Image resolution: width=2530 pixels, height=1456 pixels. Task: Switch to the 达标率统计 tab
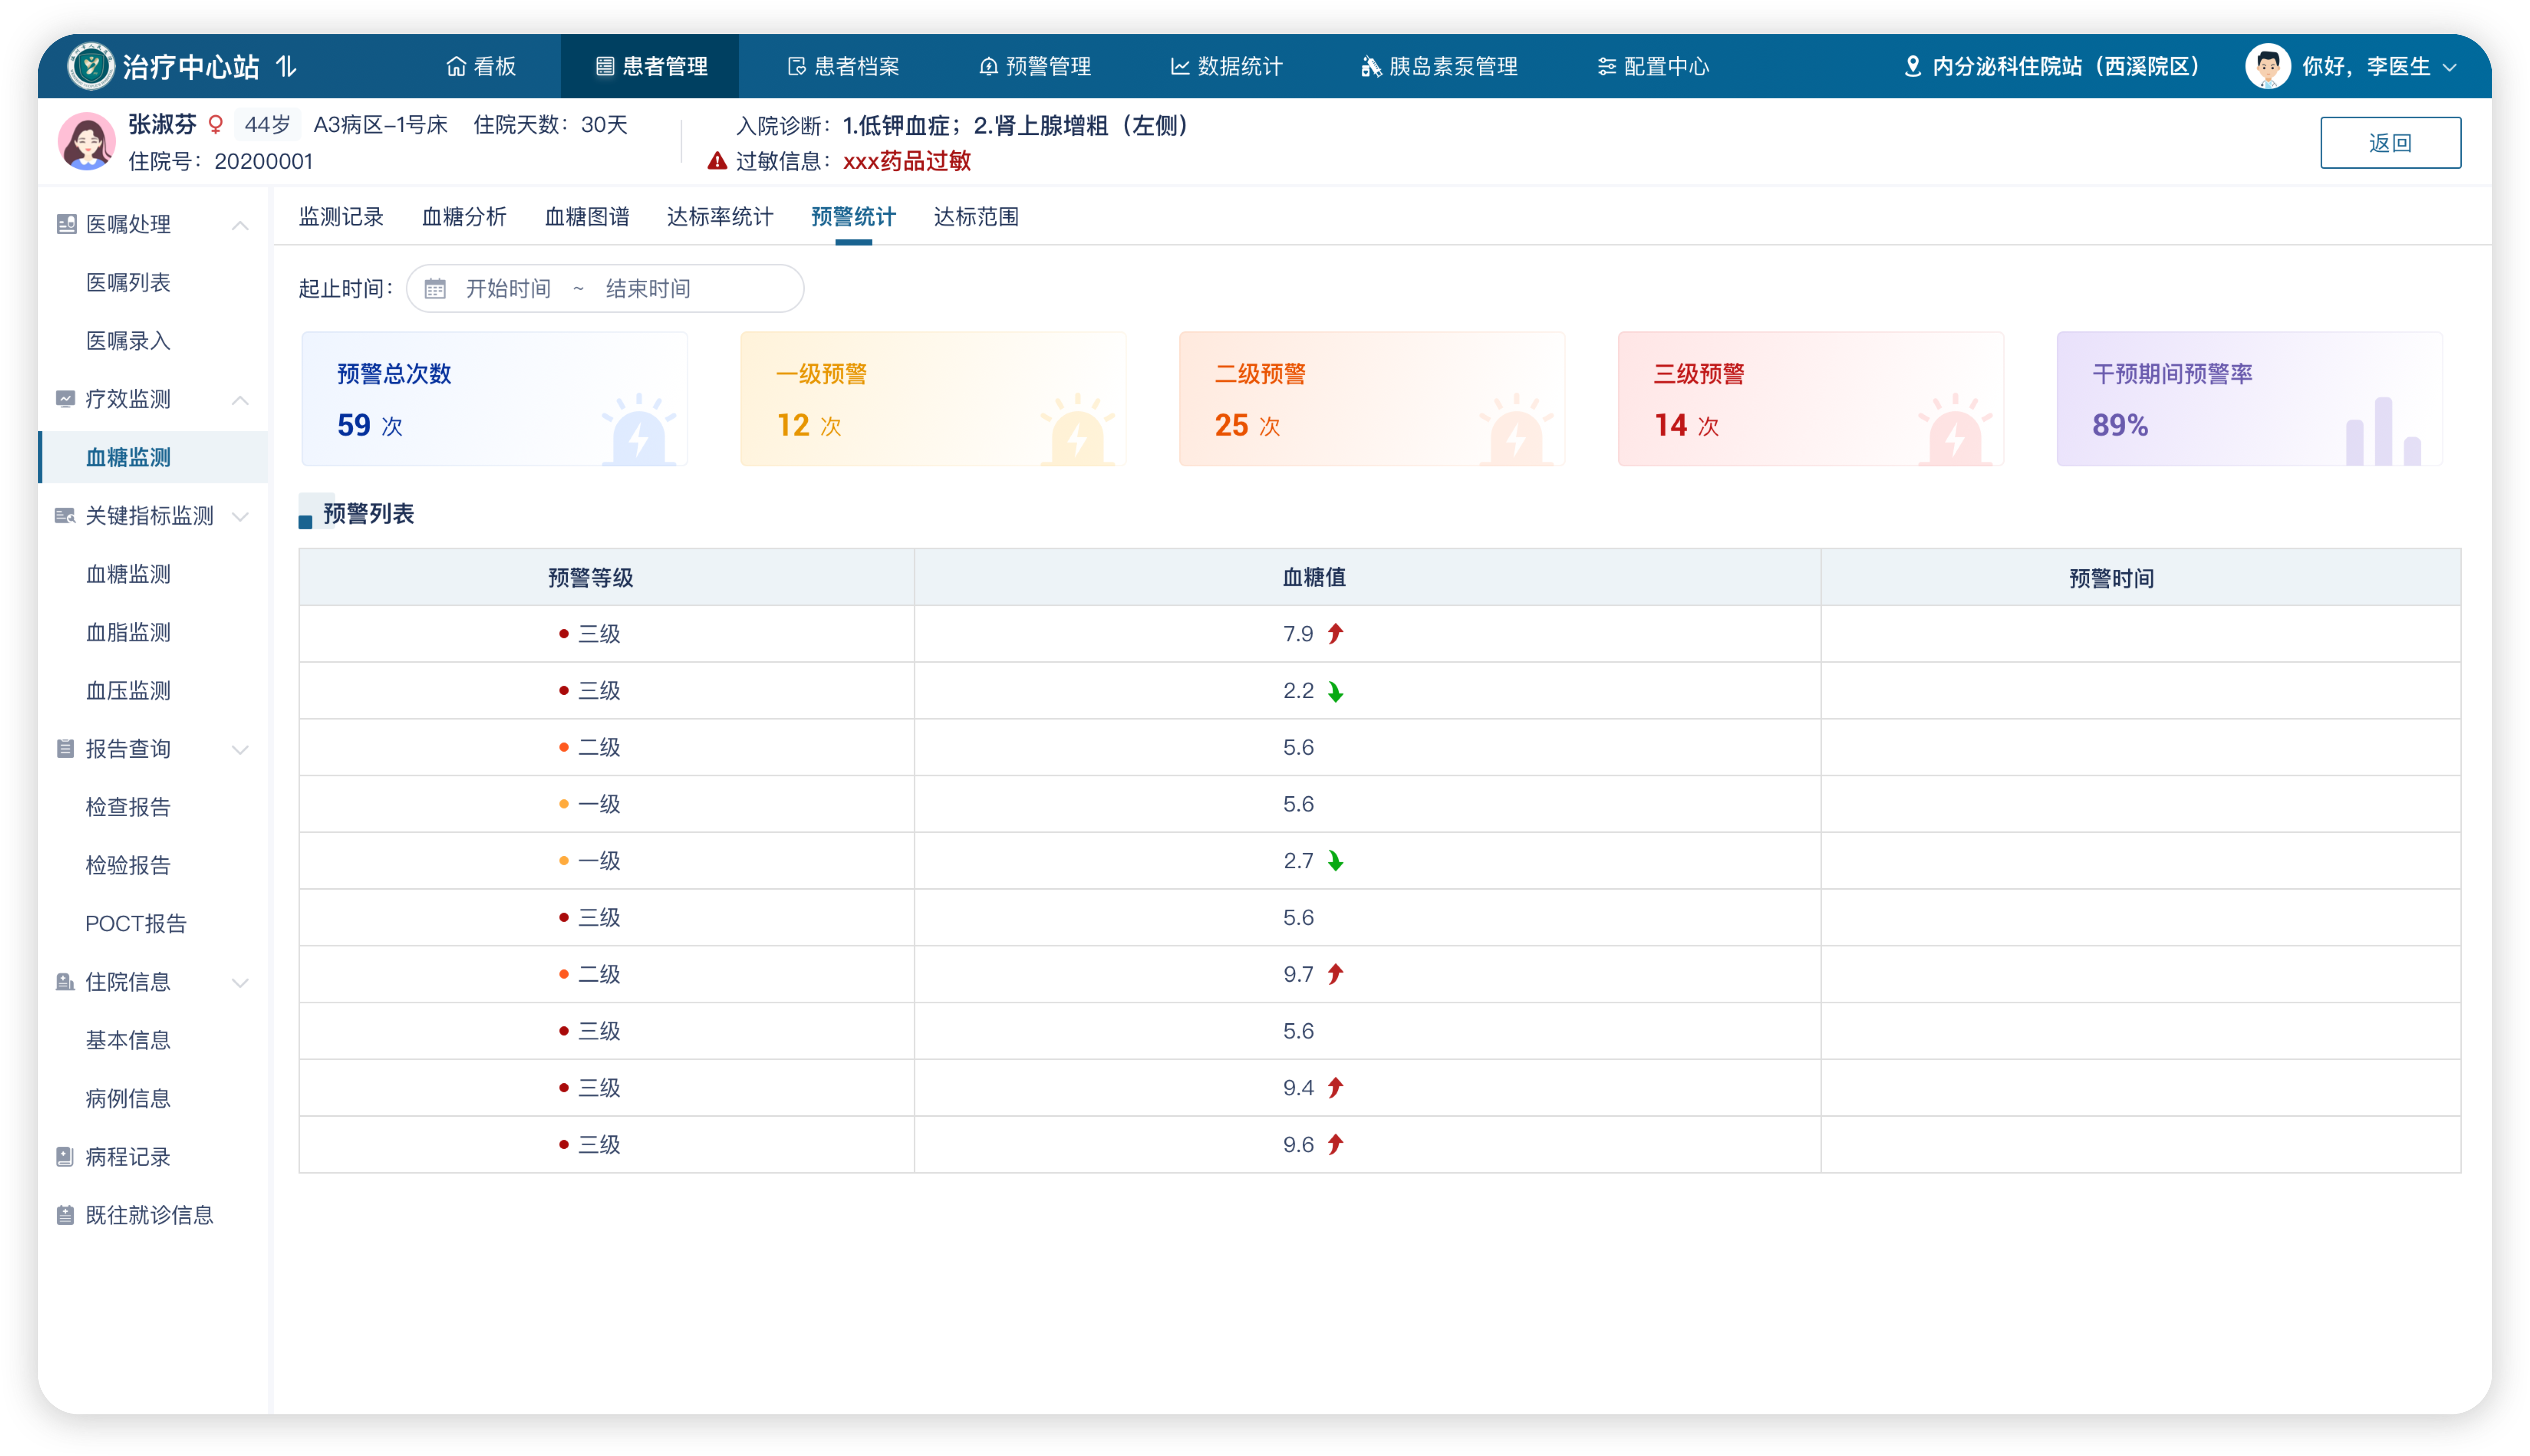click(x=720, y=217)
